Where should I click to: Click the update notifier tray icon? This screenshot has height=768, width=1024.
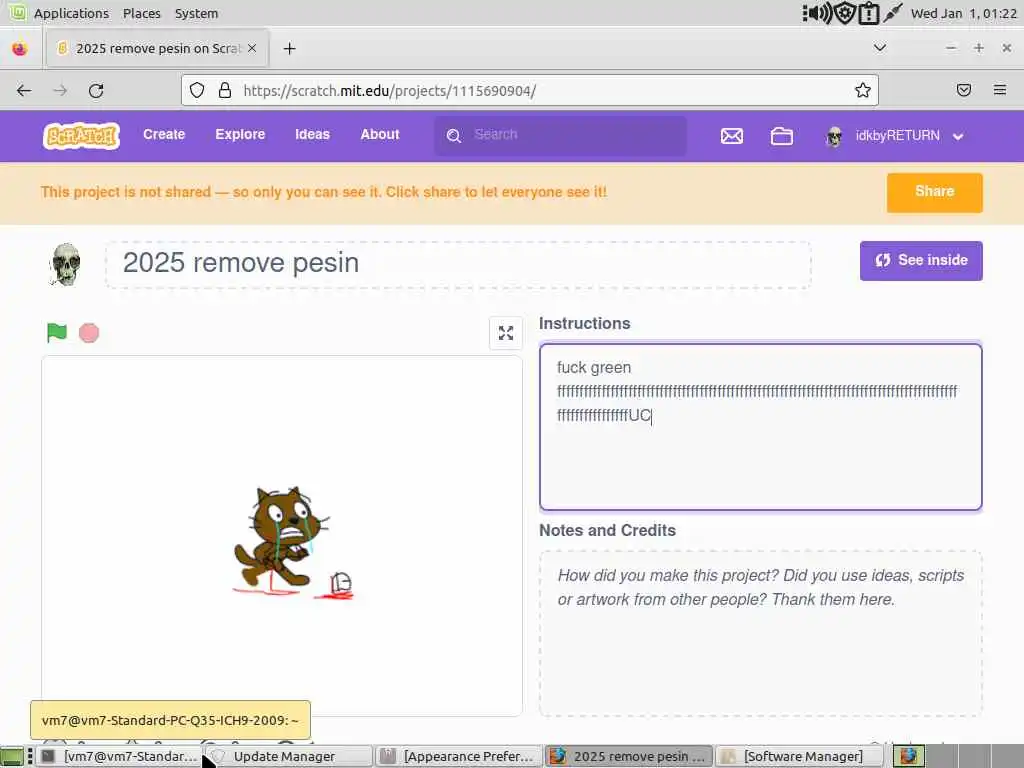pos(869,13)
